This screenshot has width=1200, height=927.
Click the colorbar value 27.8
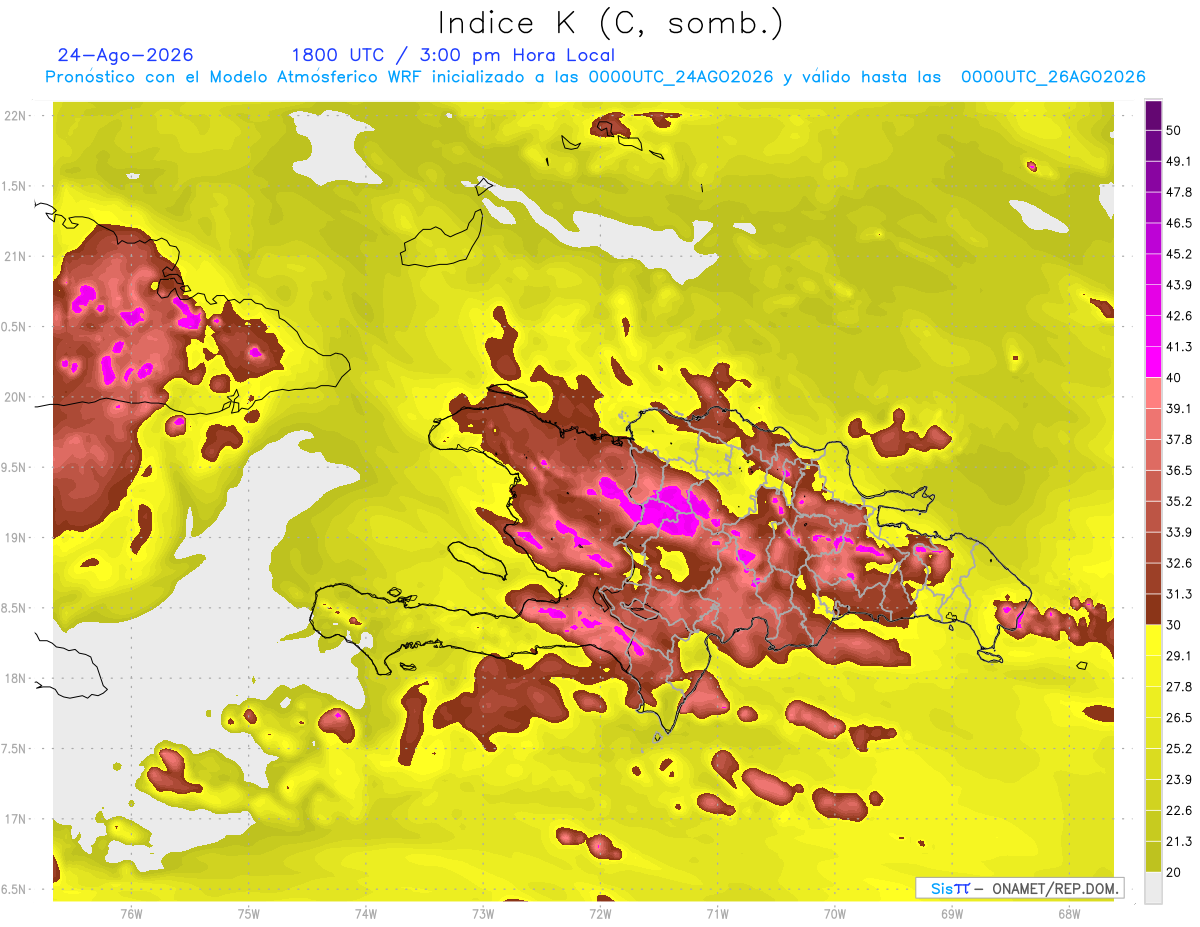point(1179,687)
